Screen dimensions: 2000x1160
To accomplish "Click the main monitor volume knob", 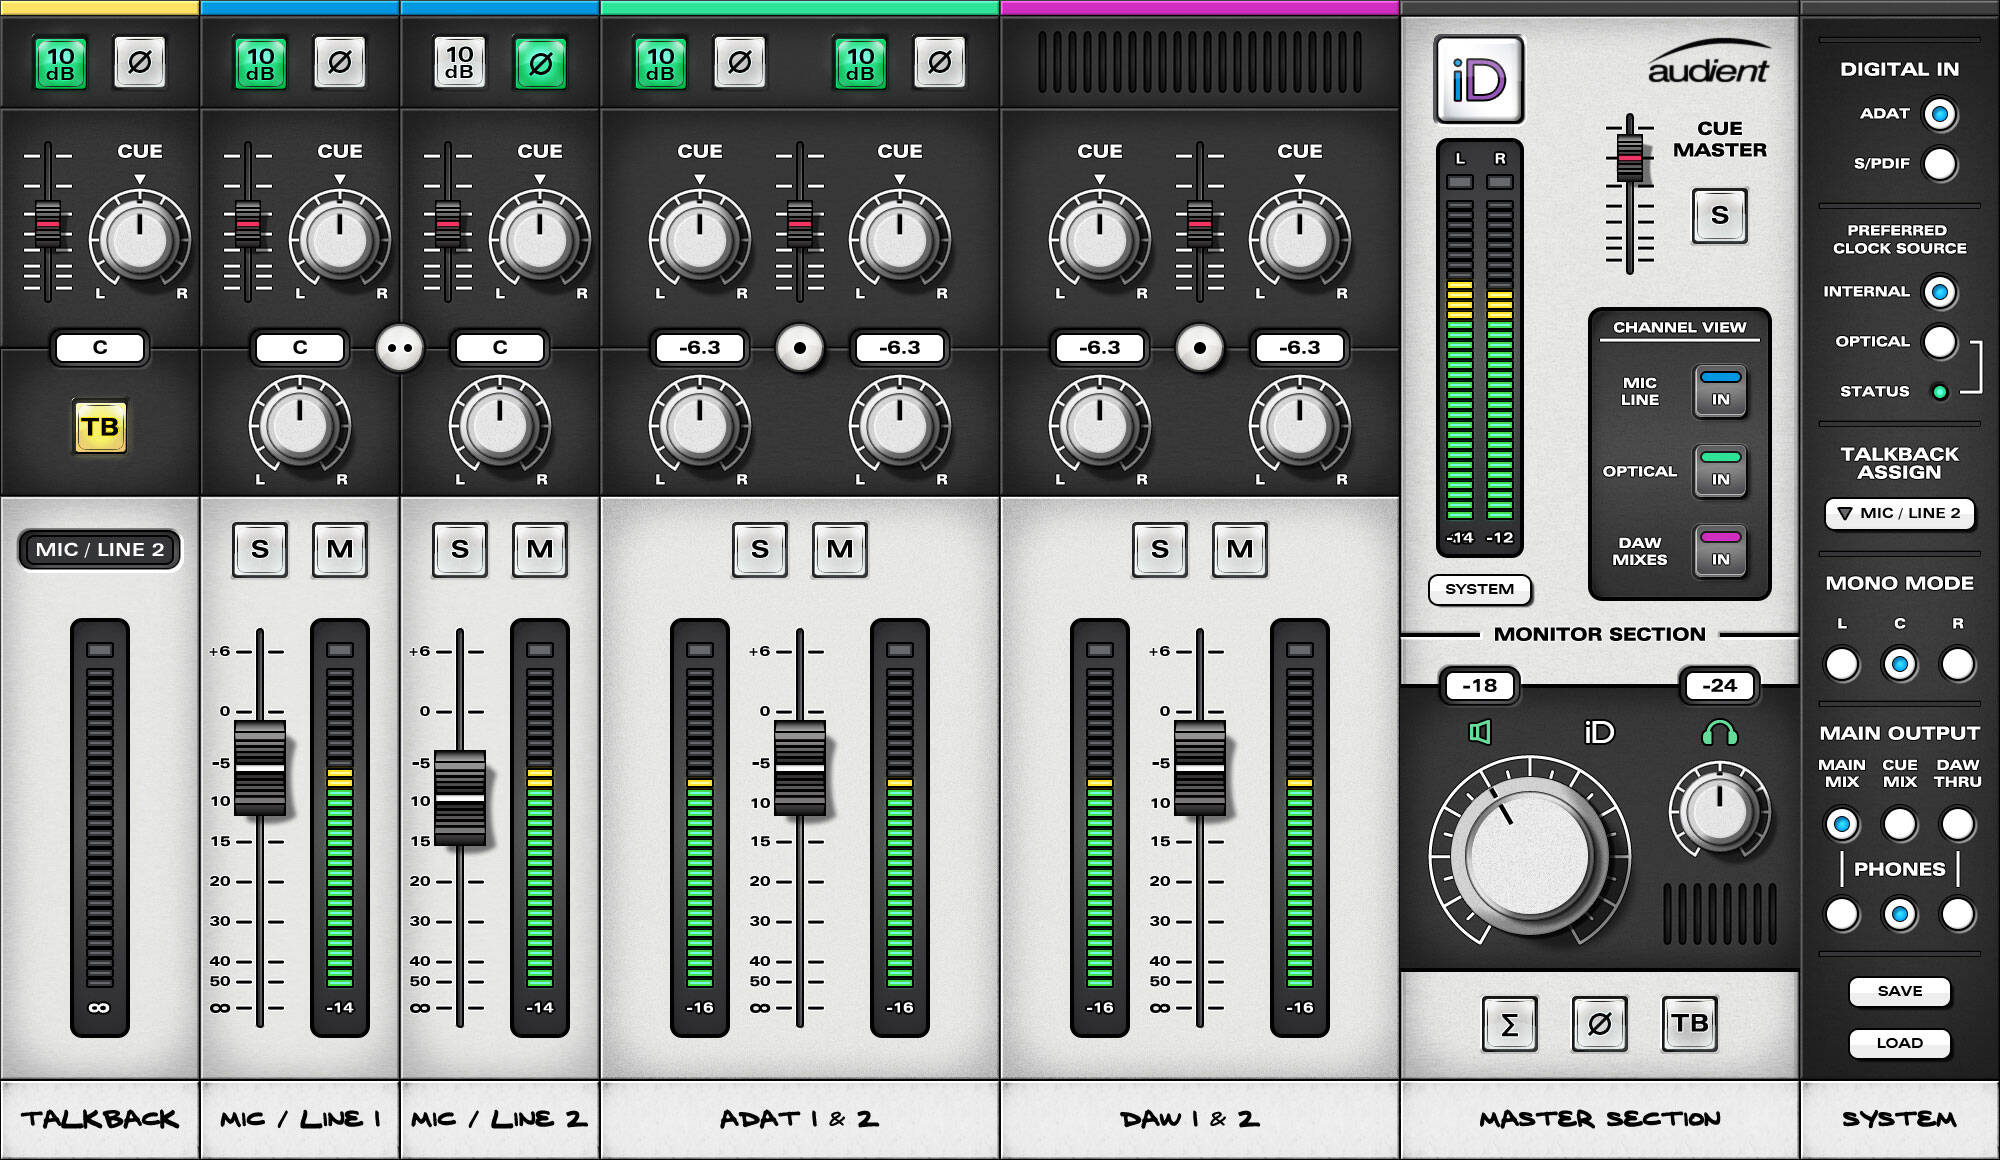I will pos(1530,855).
